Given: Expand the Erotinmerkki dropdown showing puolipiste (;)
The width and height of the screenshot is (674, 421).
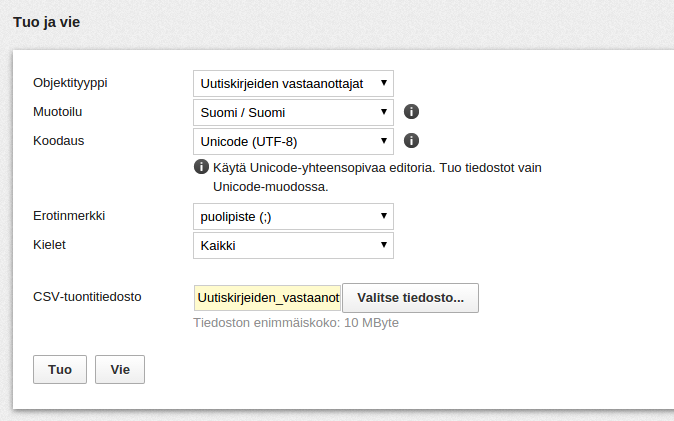Looking at the screenshot, I should coord(293,216).
